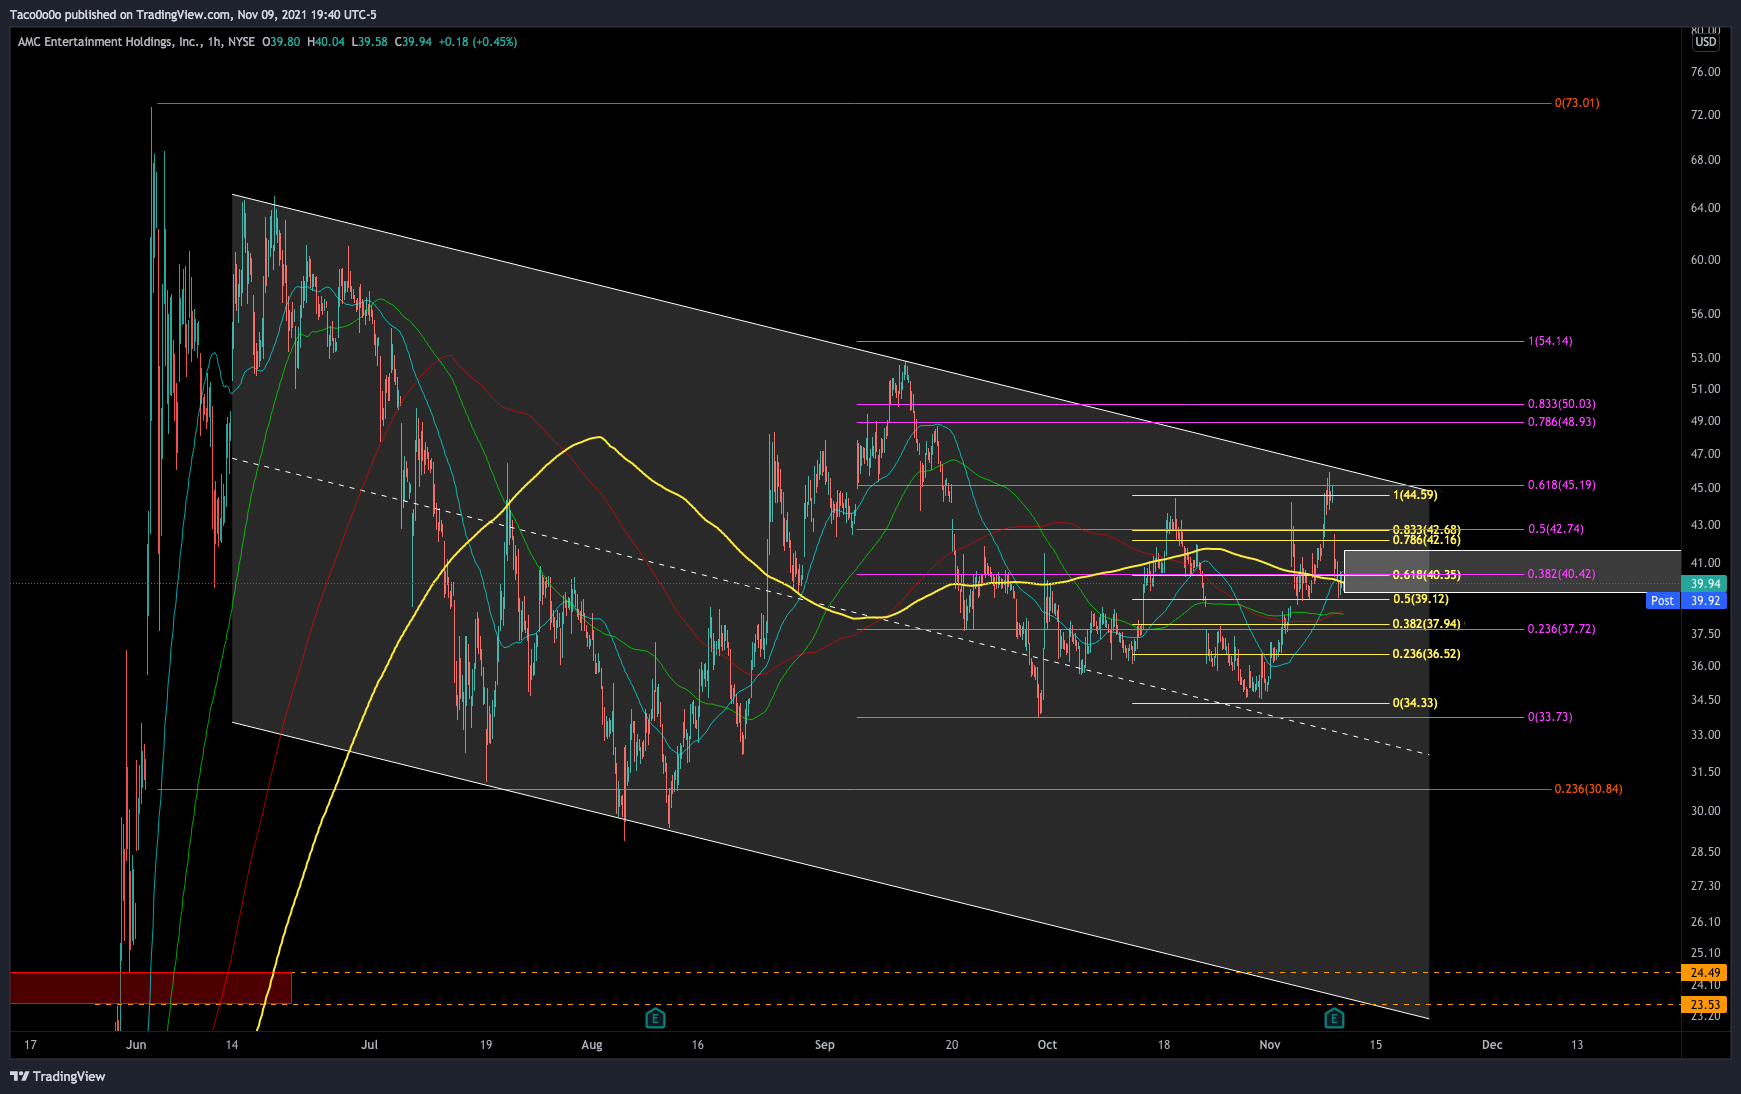Select the 0.5(42.74) Fibonacci label

pos(1556,529)
